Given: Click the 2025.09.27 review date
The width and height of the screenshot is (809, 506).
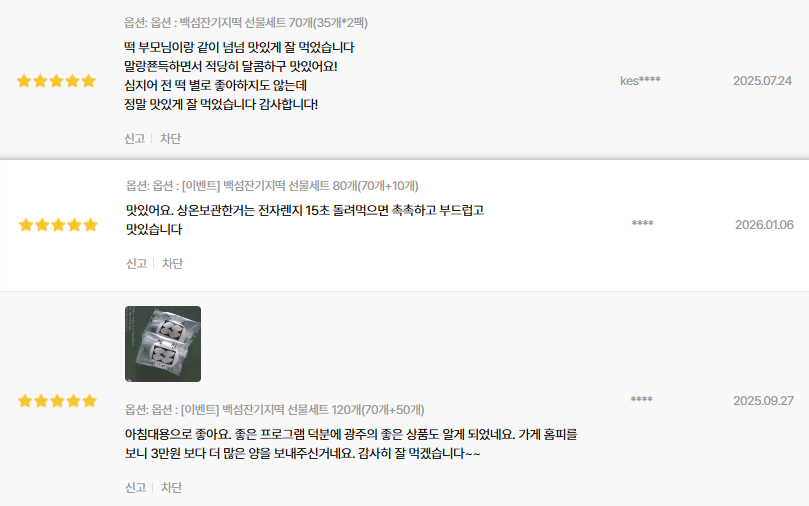Looking at the screenshot, I should 764,401.
